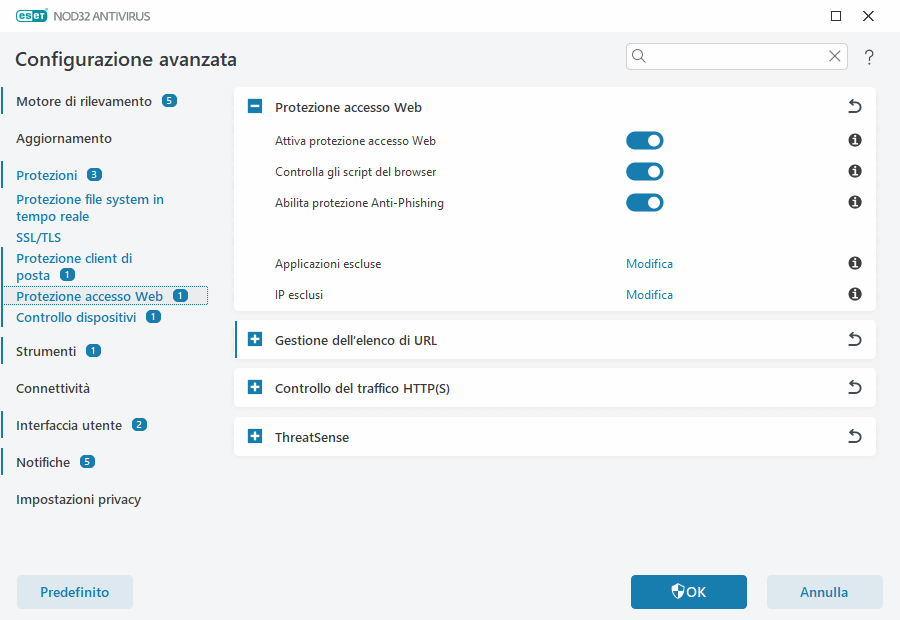Turn off Abilita protezione Anti-Phishing

click(x=645, y=202)
